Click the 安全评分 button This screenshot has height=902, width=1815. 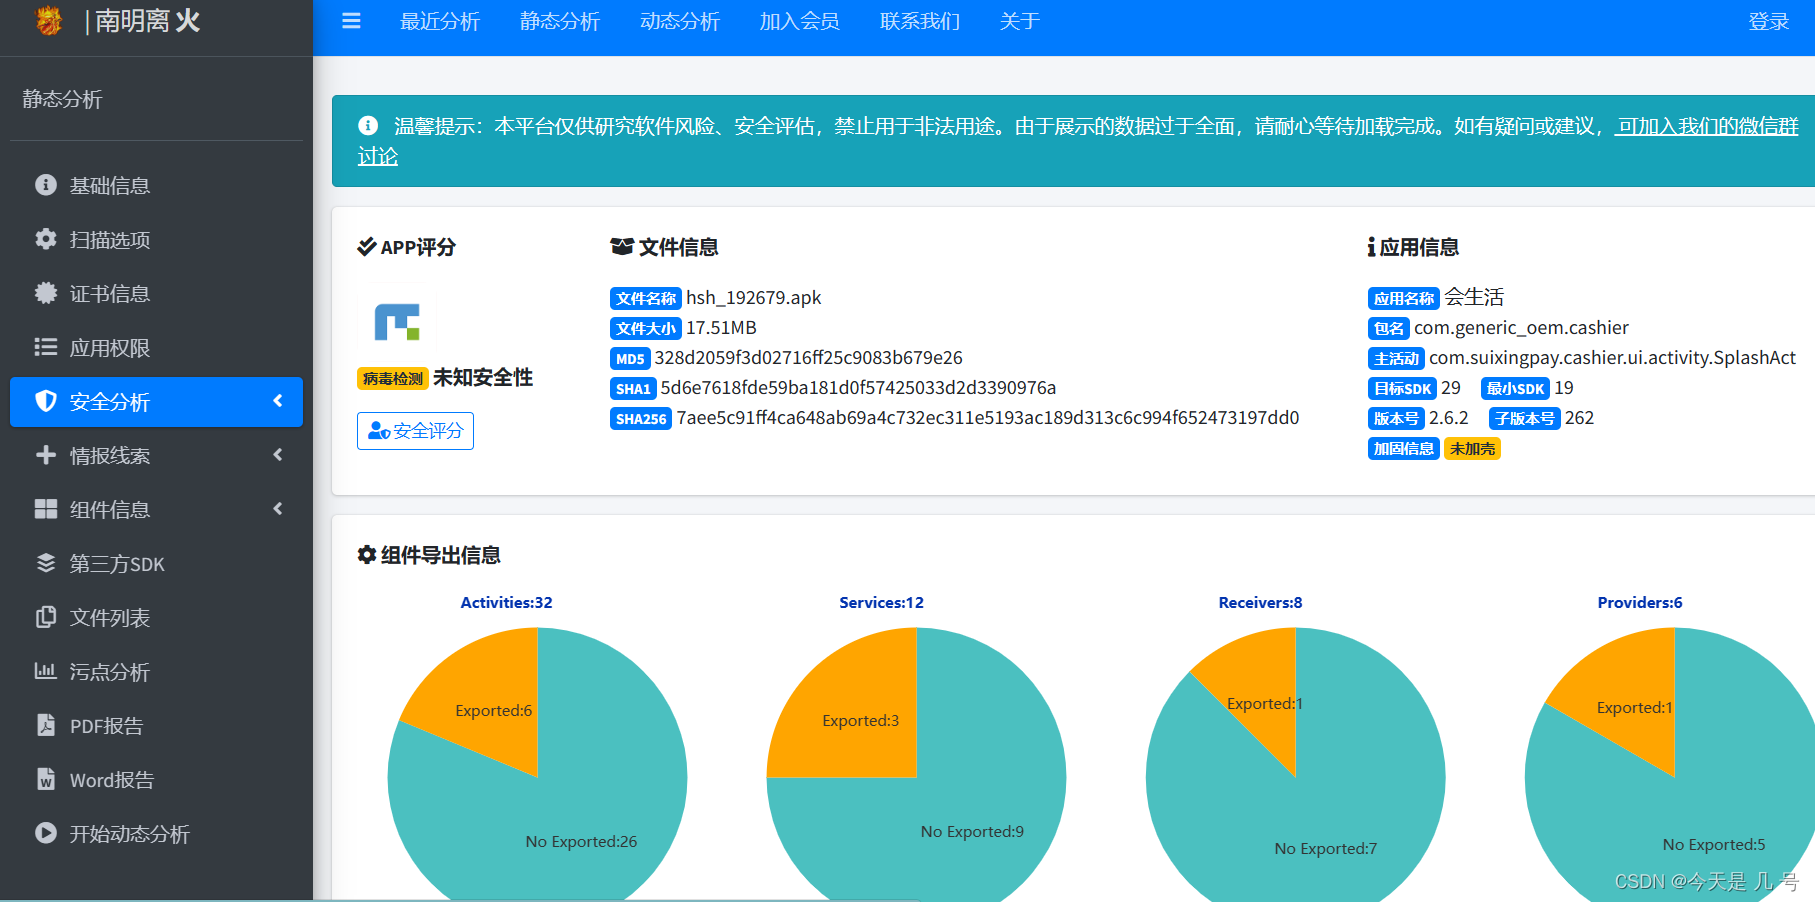[x=415, y=431]
